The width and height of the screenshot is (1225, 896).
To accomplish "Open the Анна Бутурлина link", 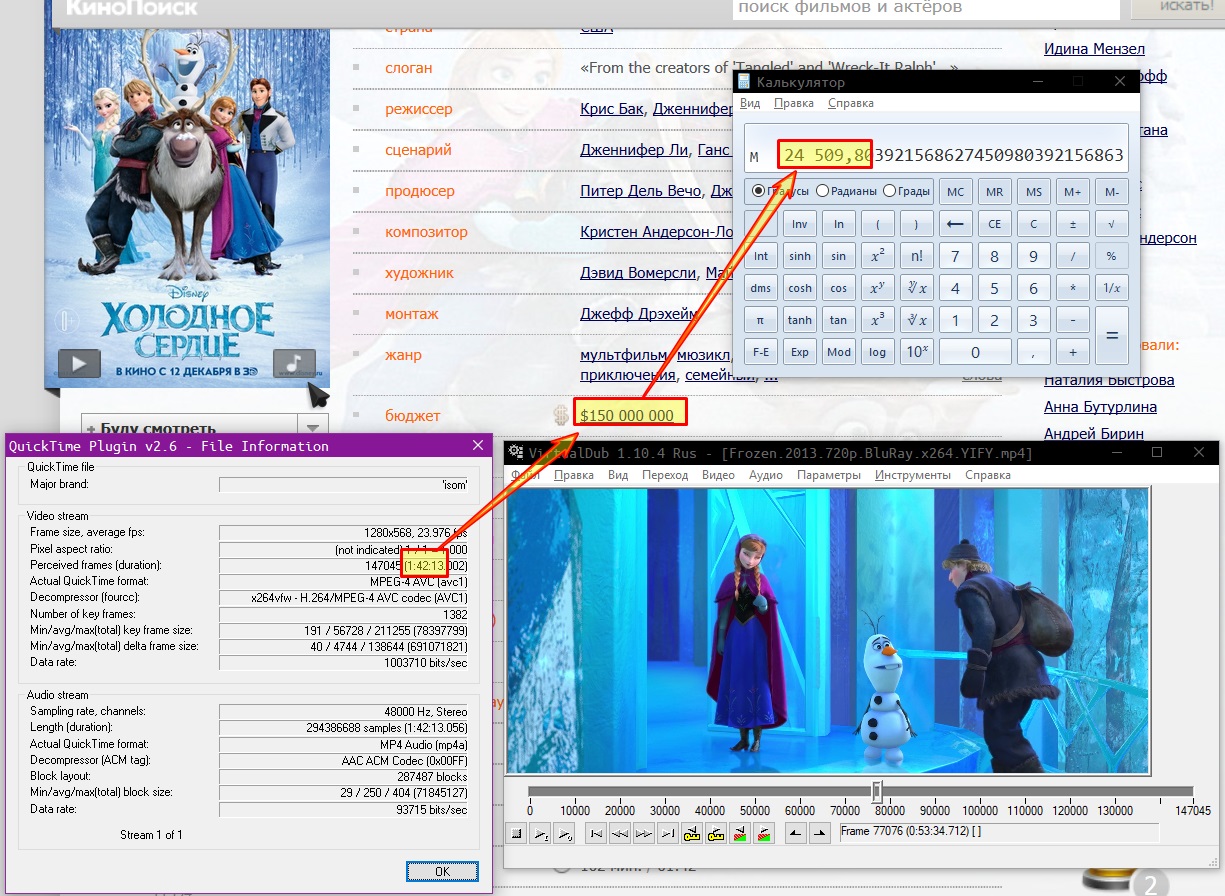I will point(1100,407).
